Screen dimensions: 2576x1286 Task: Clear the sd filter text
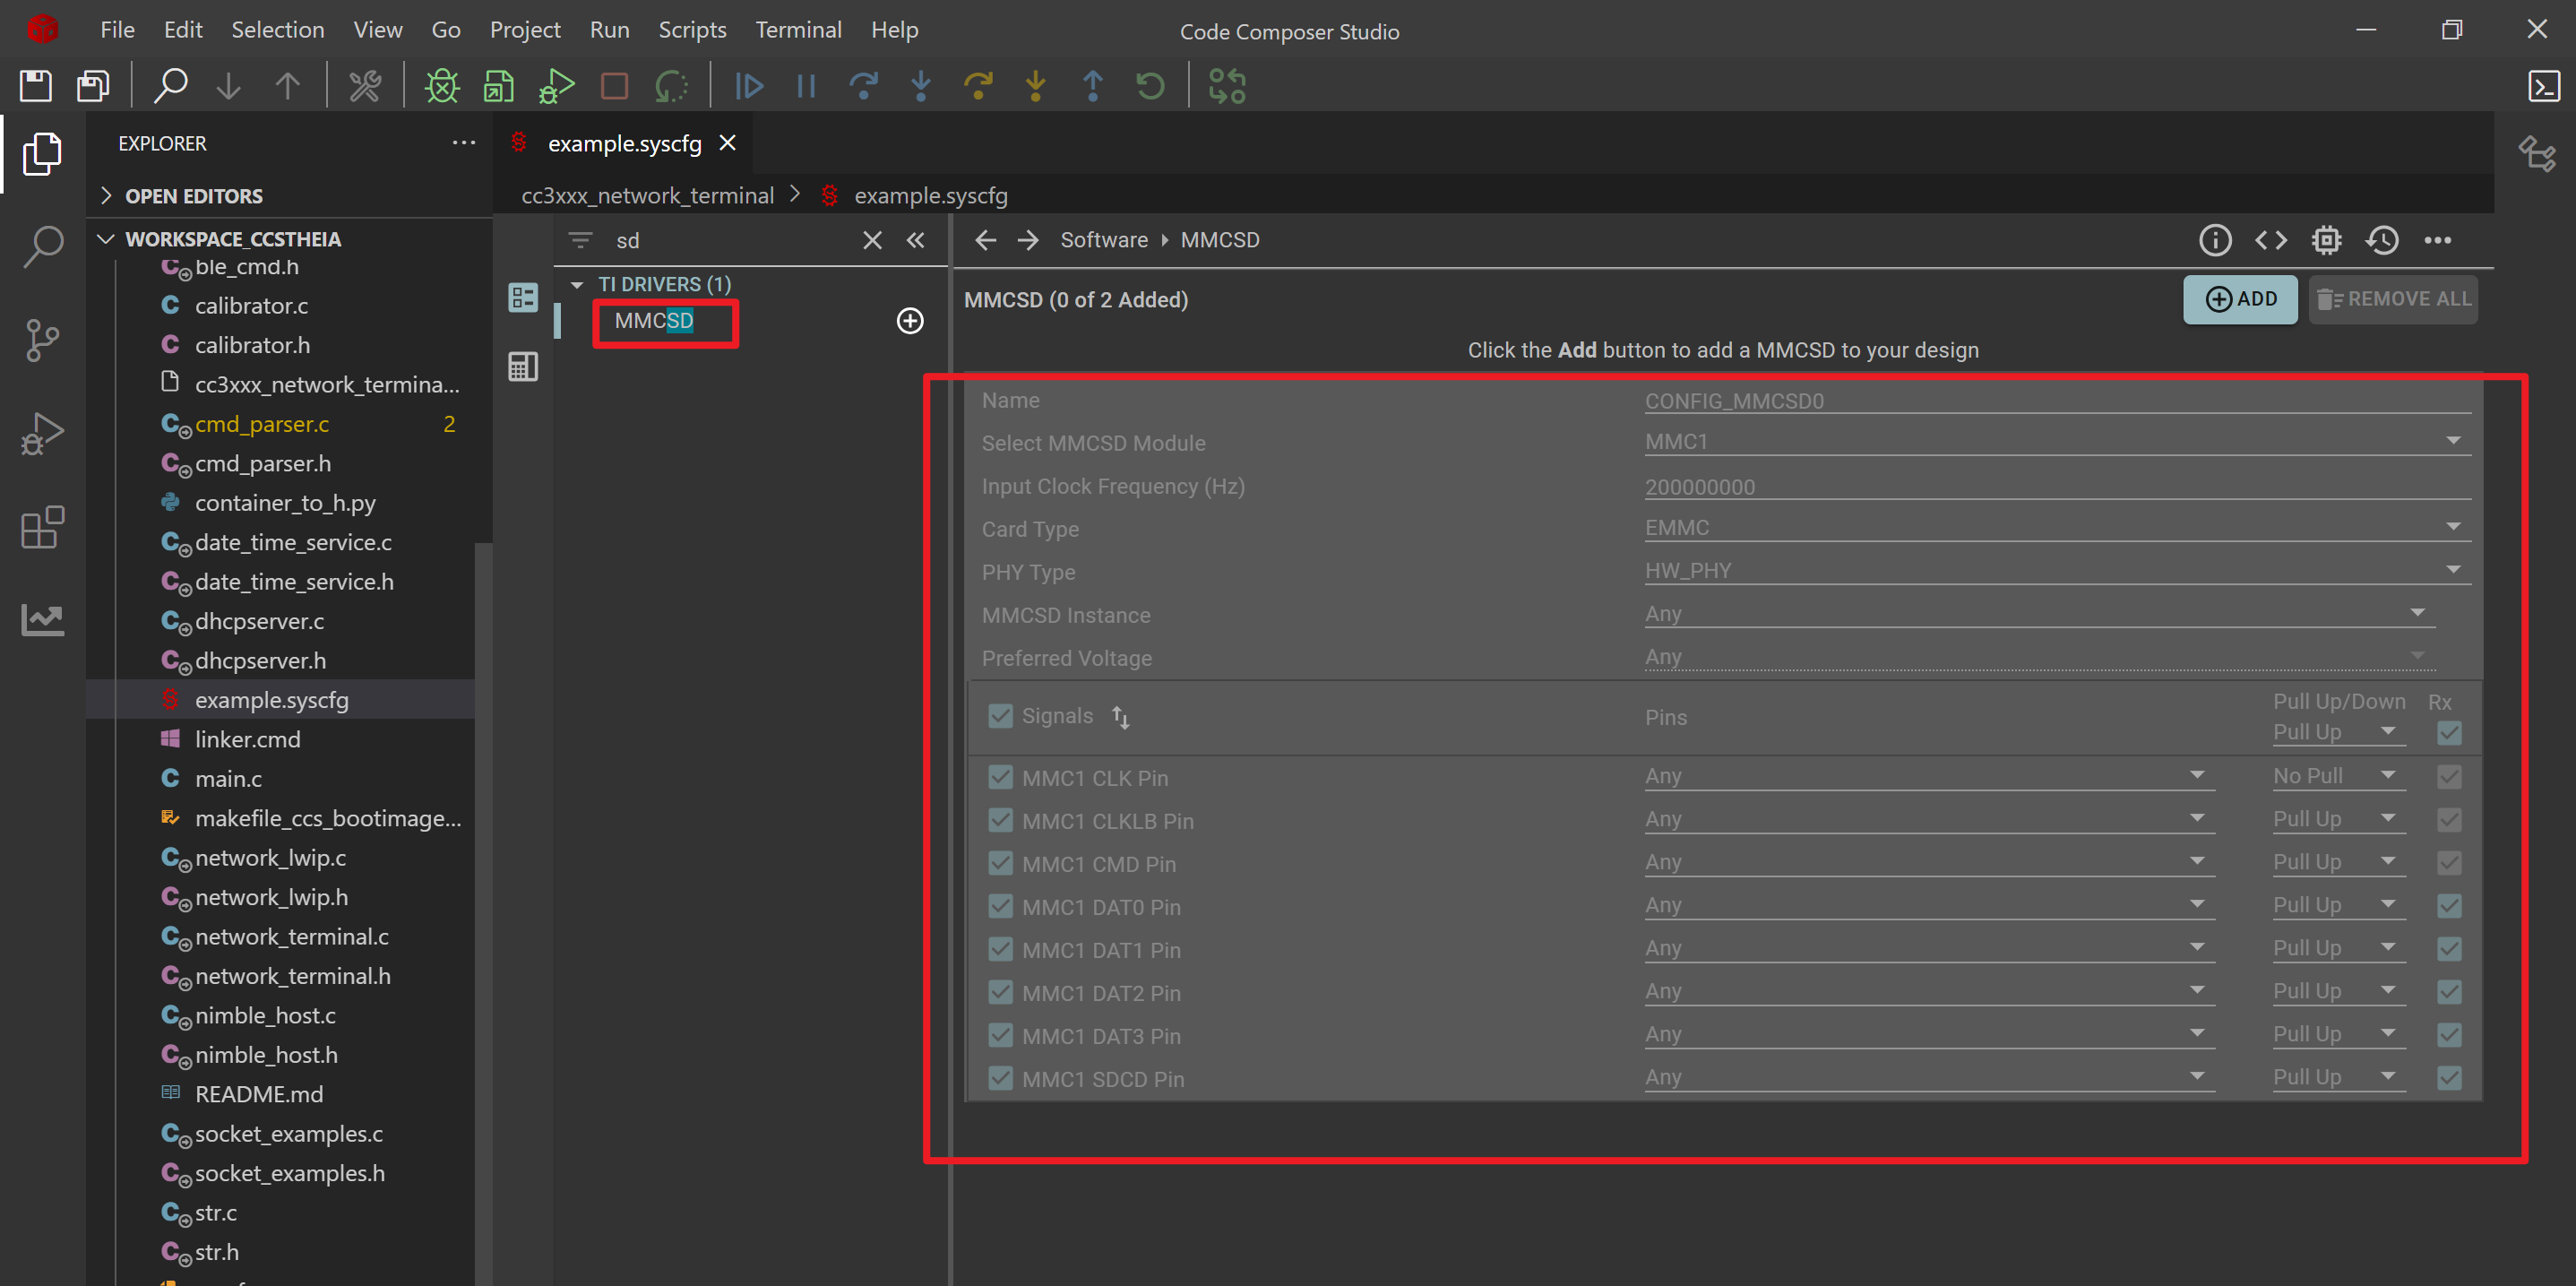tap(872, 240)
